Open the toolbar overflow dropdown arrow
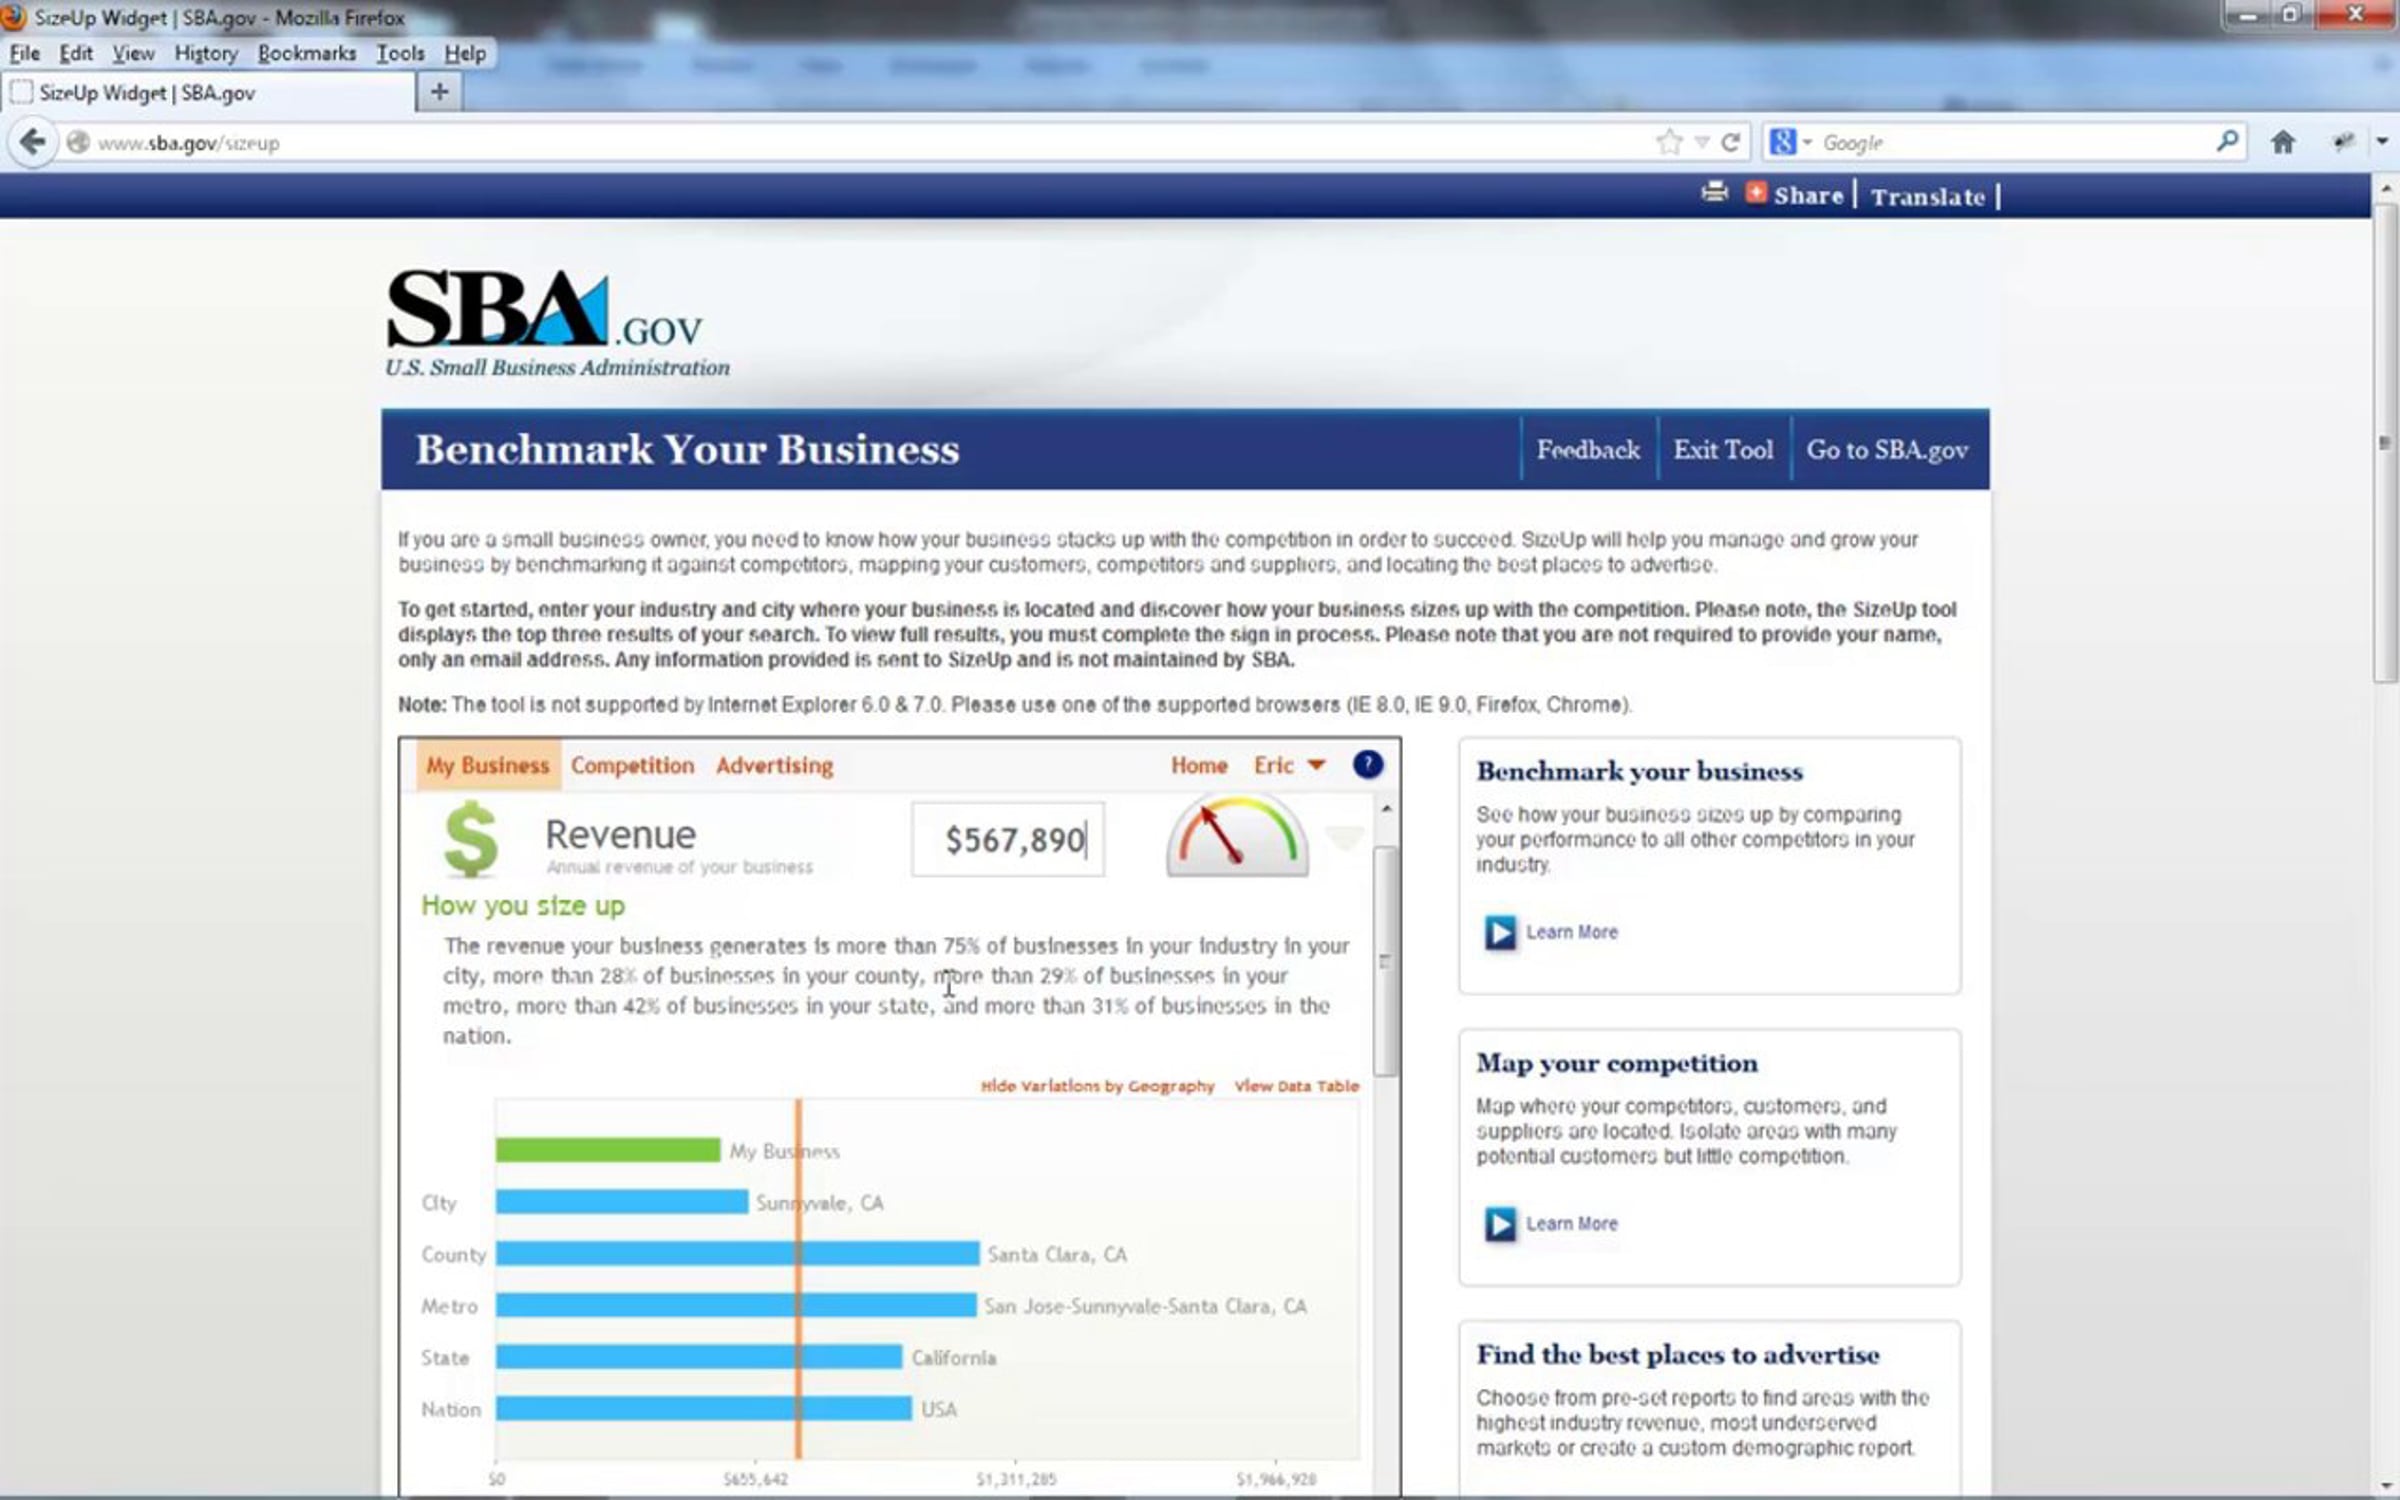The height and width of the screenshot is (1500, 2400). coord(2382,142)
